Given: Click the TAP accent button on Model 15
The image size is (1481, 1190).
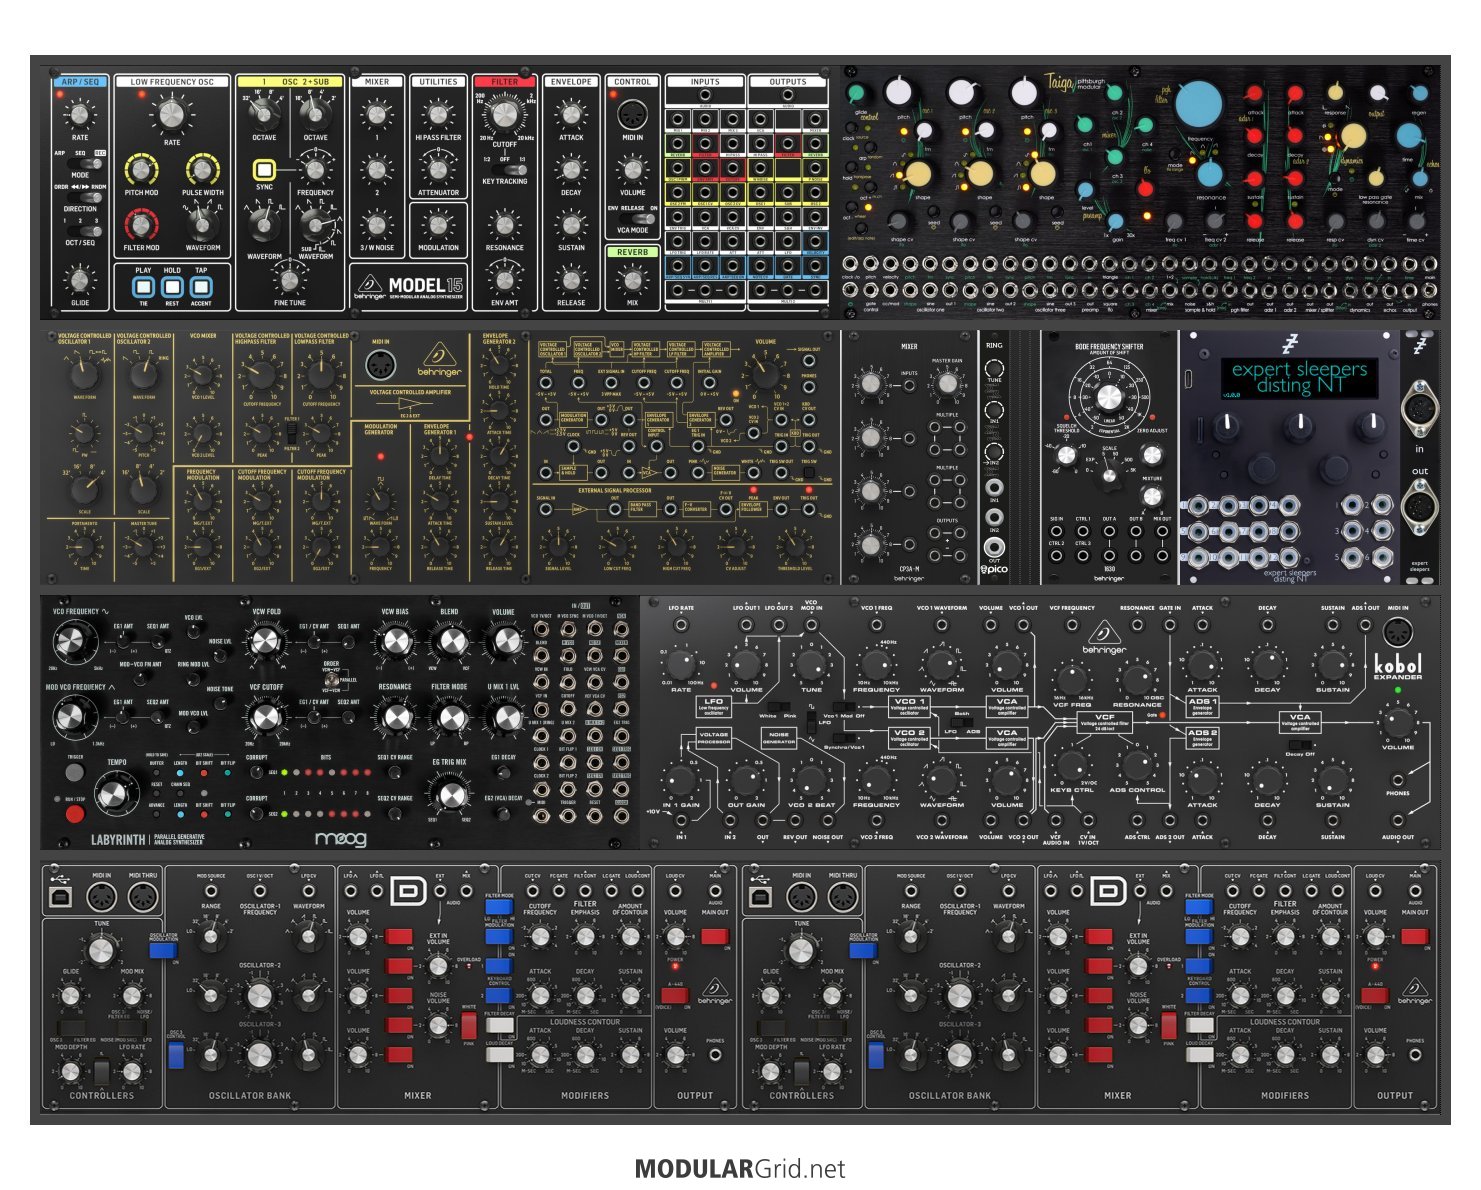Looking at the screenshot, I should [201, 288].
